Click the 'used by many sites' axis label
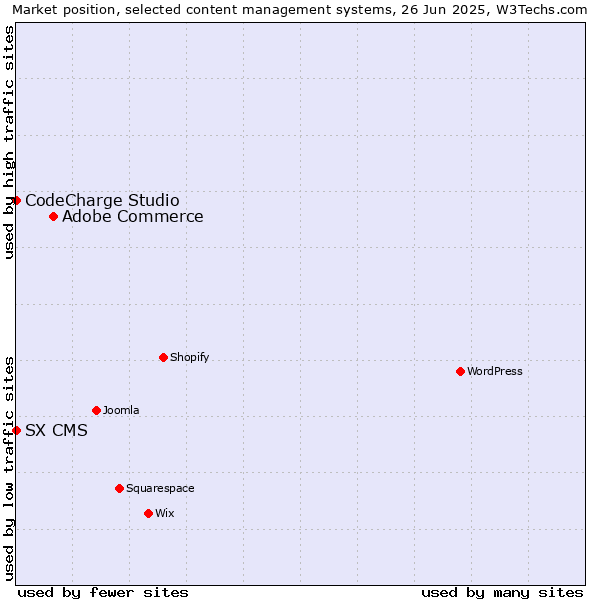600x600 pixels. click(502, 593)
